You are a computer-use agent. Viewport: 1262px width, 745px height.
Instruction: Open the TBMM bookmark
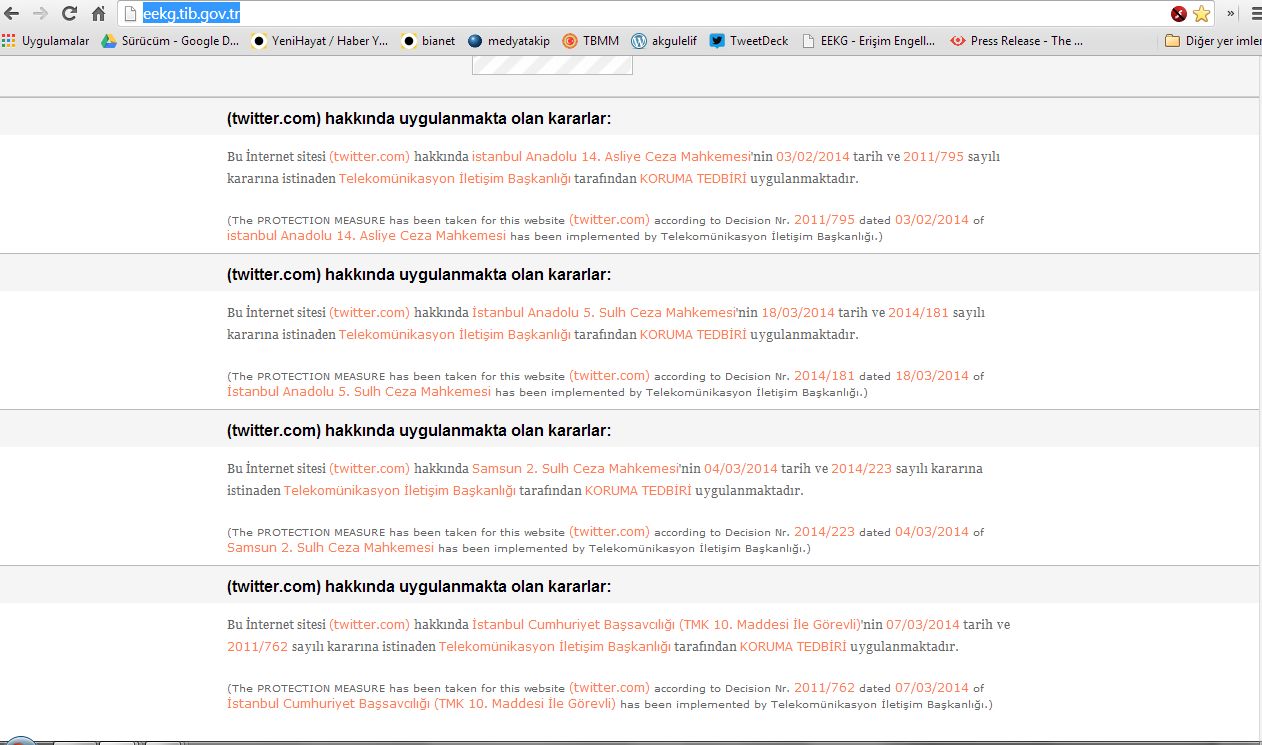pos(590,41)
